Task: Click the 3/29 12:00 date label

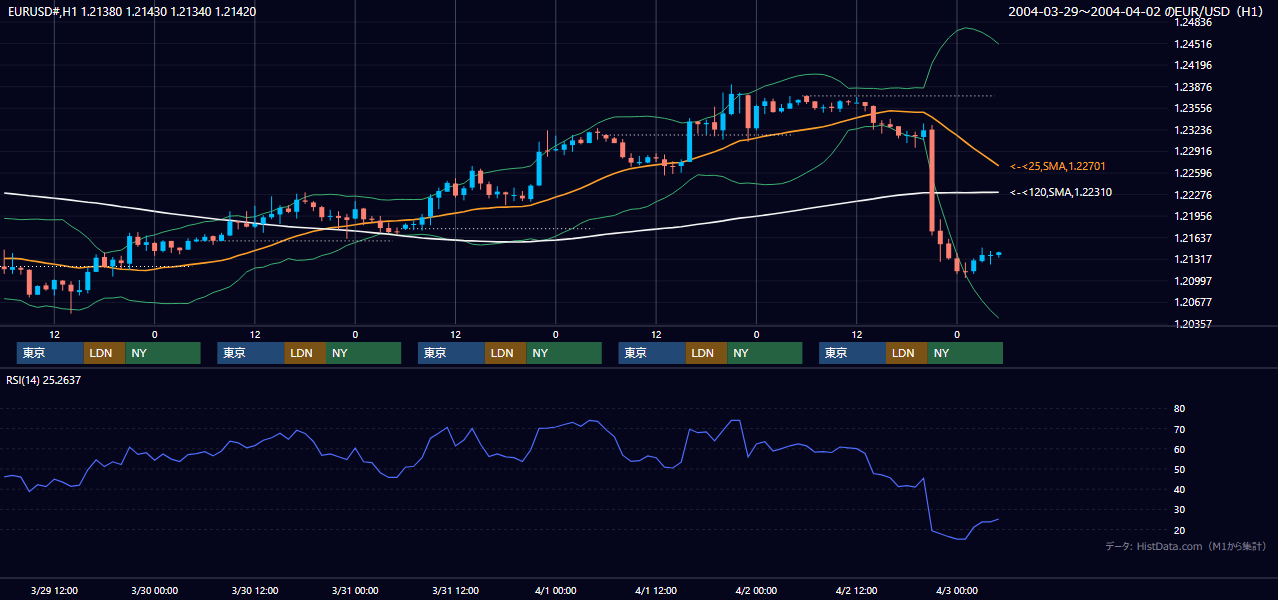Action: tap(54, 590)
